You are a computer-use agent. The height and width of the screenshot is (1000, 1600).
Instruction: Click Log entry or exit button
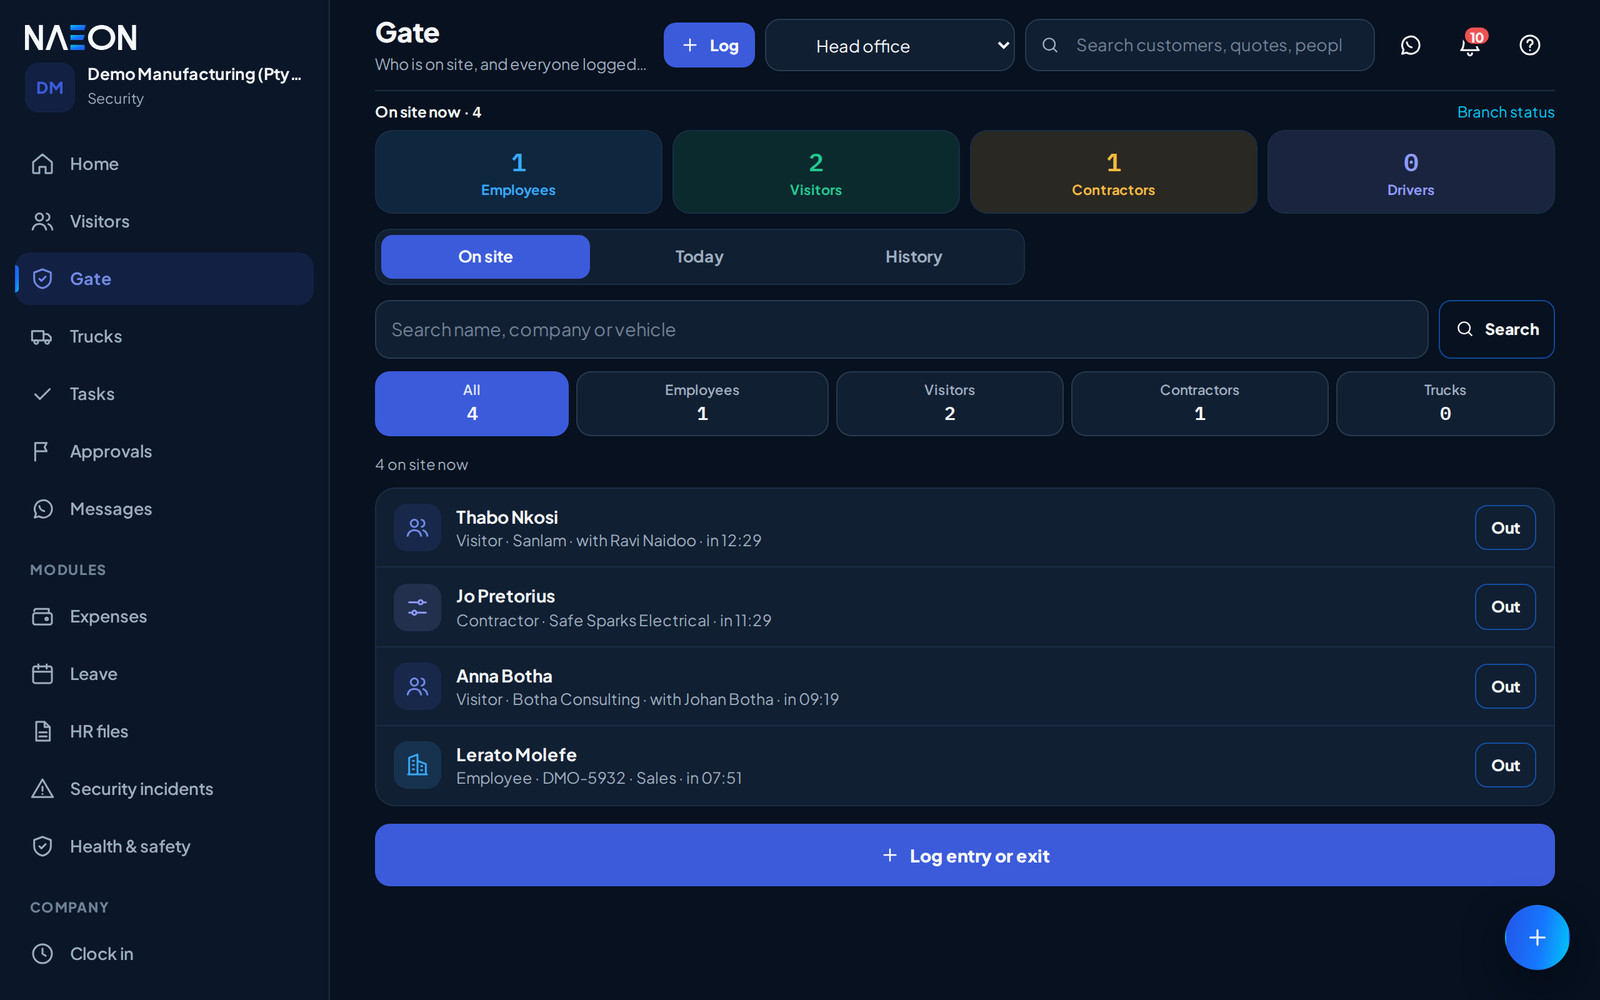coord(965,855)
